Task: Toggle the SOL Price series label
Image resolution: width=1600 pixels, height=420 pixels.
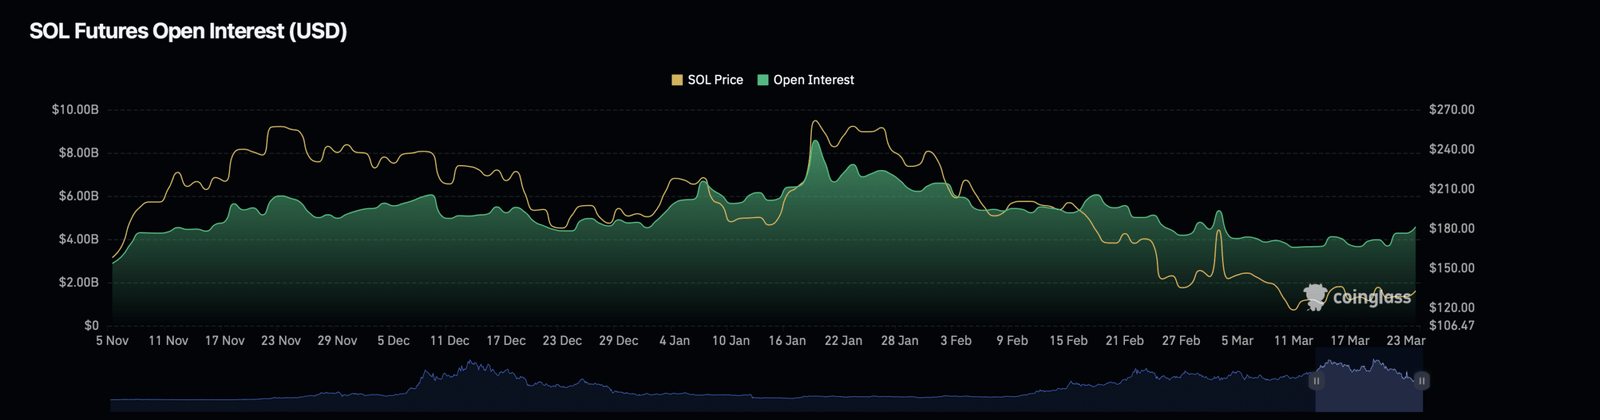Action: coord(715,80)
